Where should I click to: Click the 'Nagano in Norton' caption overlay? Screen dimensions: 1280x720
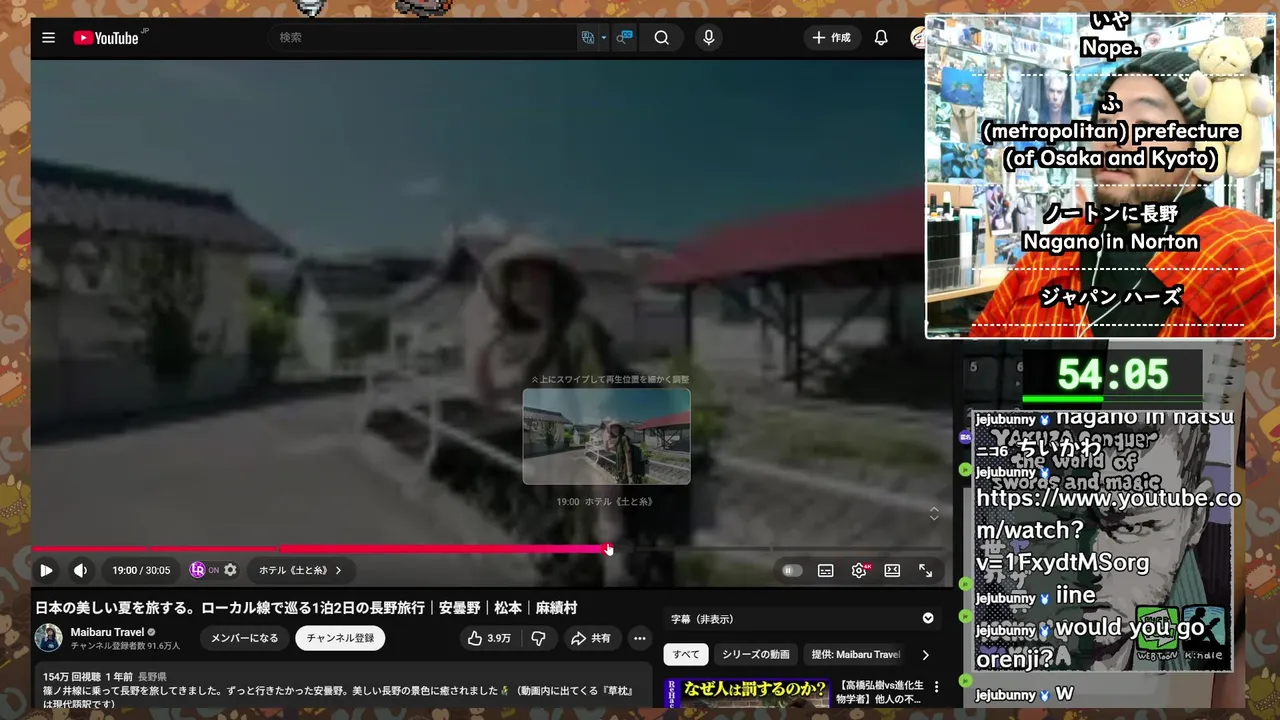coord(1110,242)
